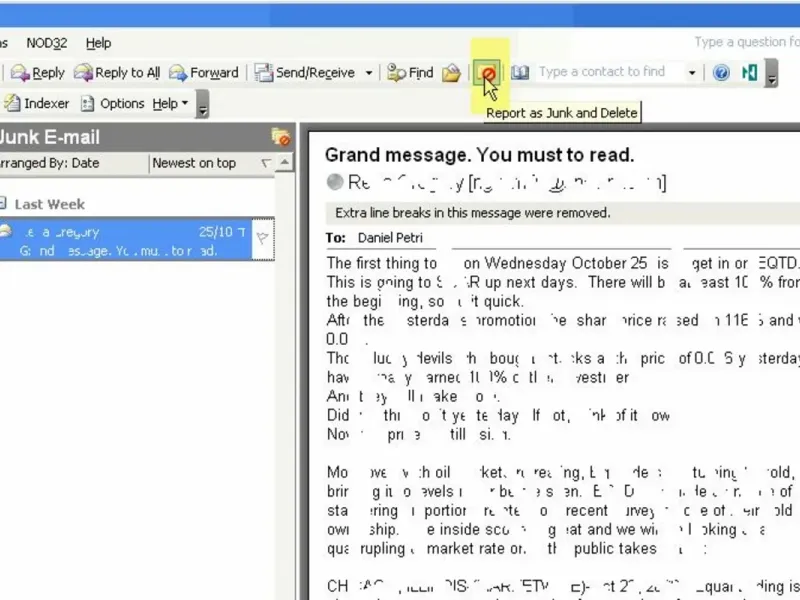Screen dimensions: 800x600
Task: Open the Send/Receive dropdown arrow
Action: pos(368,73)
